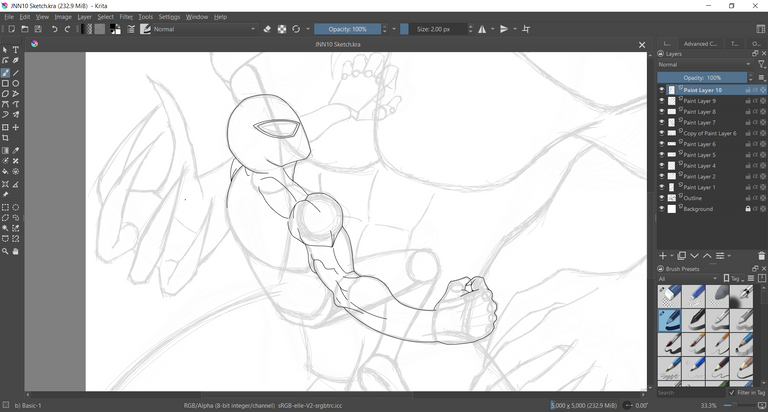Adjust the layer opacity slider
This screenshot has height=412, width=768.
tap(702, 77)
